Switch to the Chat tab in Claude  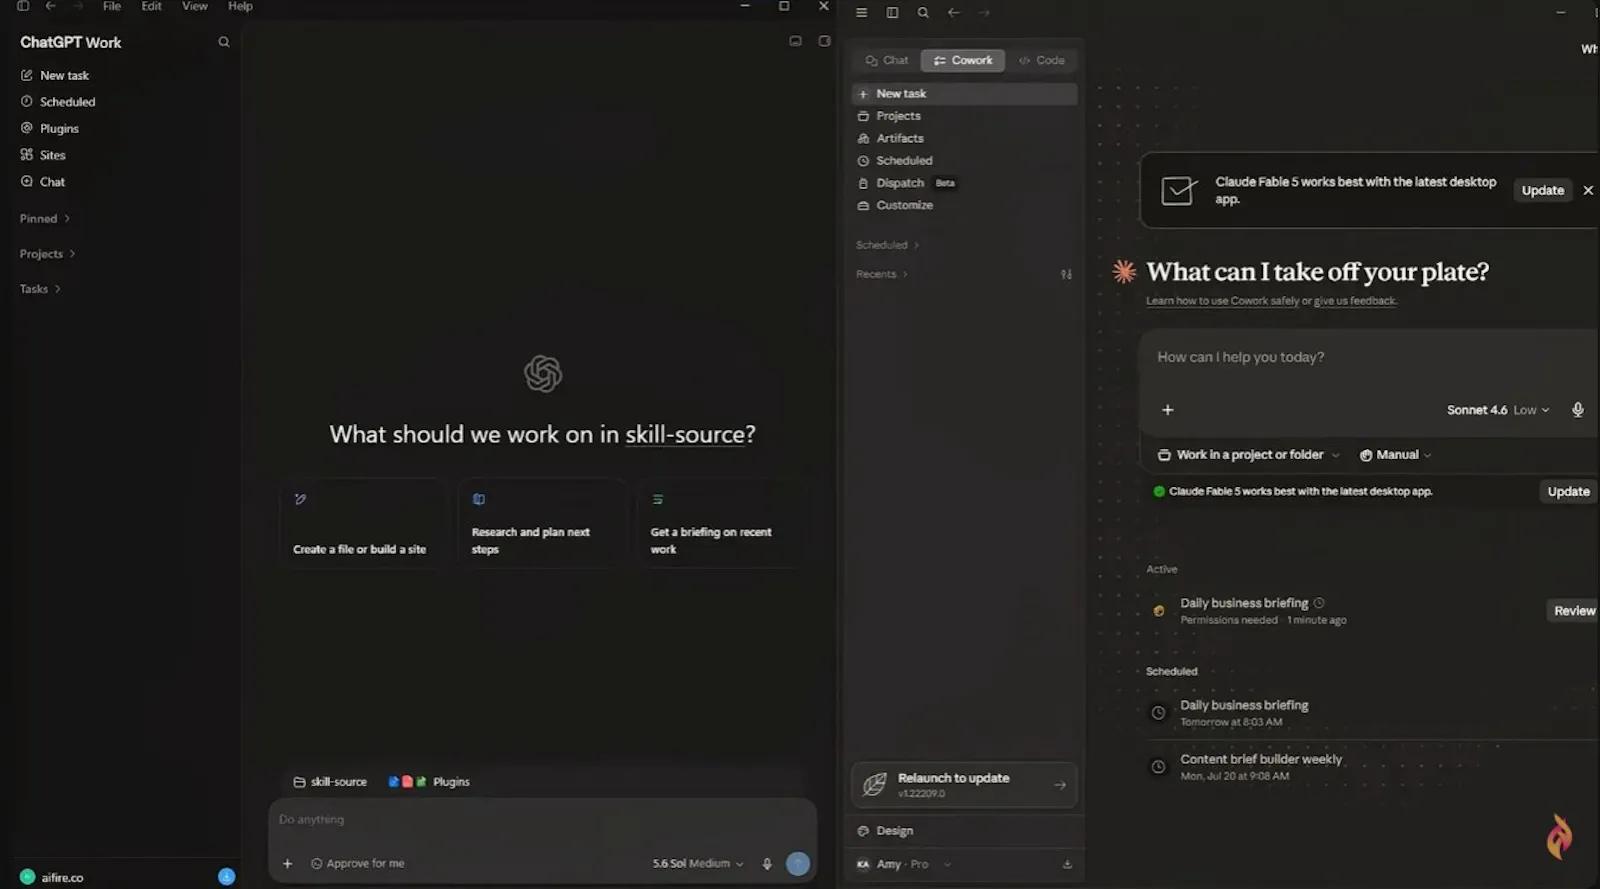887,60
